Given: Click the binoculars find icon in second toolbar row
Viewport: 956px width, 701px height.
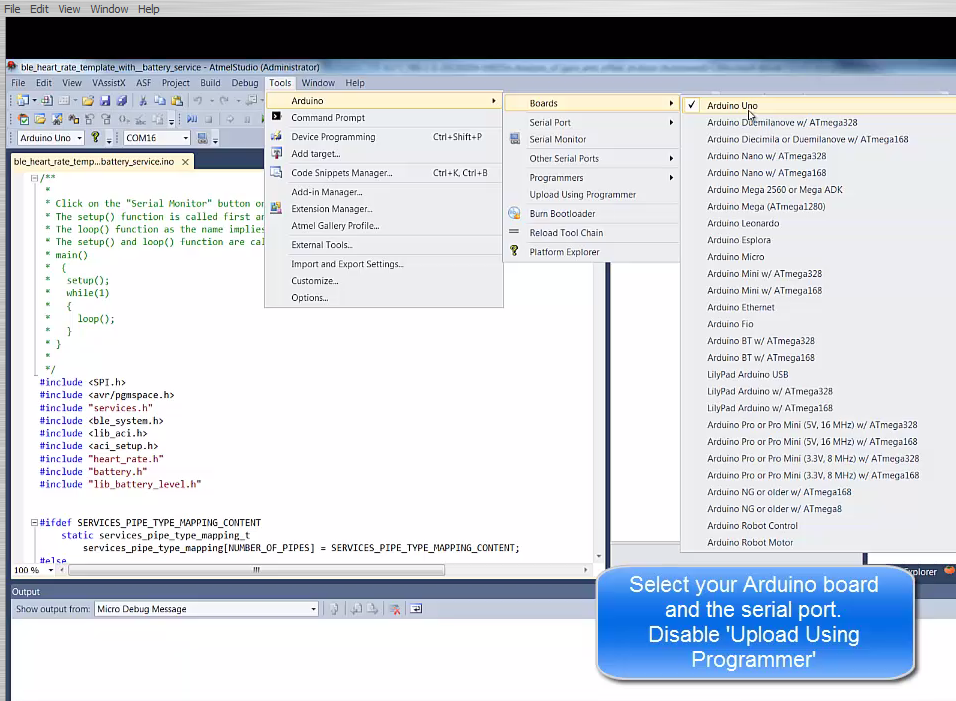Looking at the screenshot, I should pyautogui.click(x=73, y=119).
